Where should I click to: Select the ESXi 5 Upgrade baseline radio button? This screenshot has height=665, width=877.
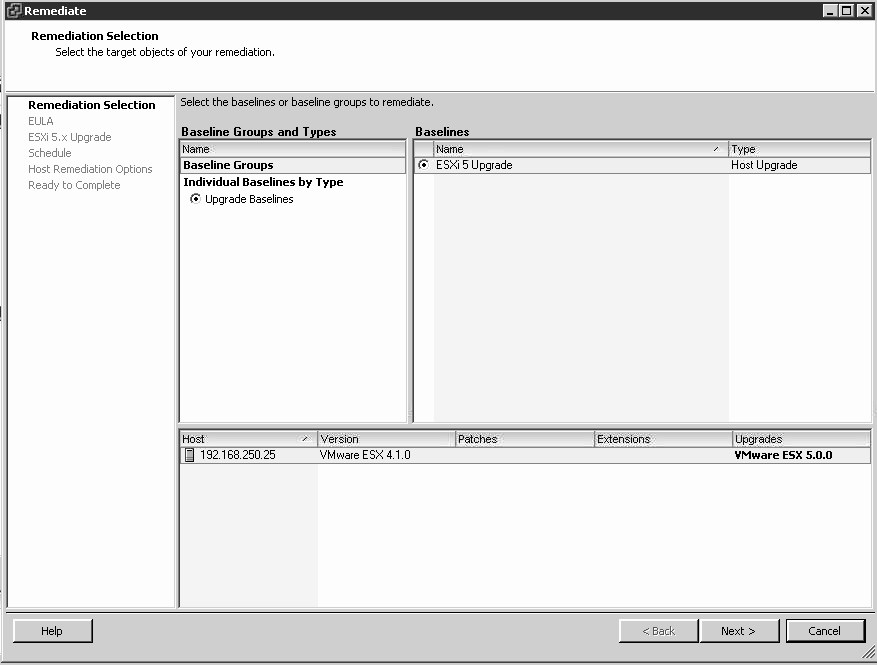[x=423, y=164]
